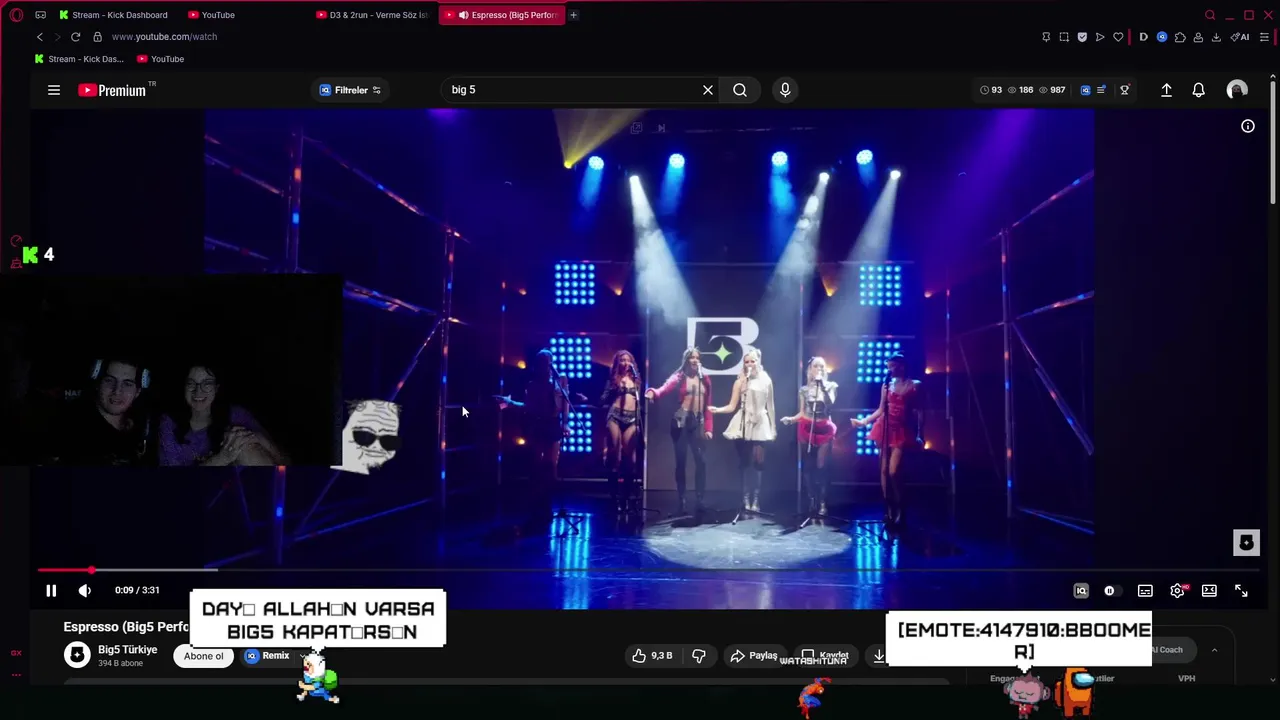
Task: Open the vidIQ list menu with blue dot
Action: 1101,90
